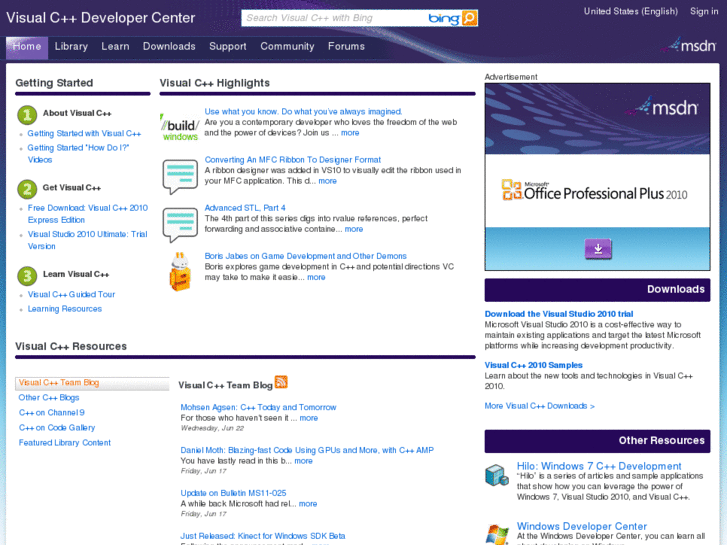Open Mohsen Agsen: C++ Today and Tomorrow post
The width and height of the screenshot is (727, 545).
coord(258,407)
